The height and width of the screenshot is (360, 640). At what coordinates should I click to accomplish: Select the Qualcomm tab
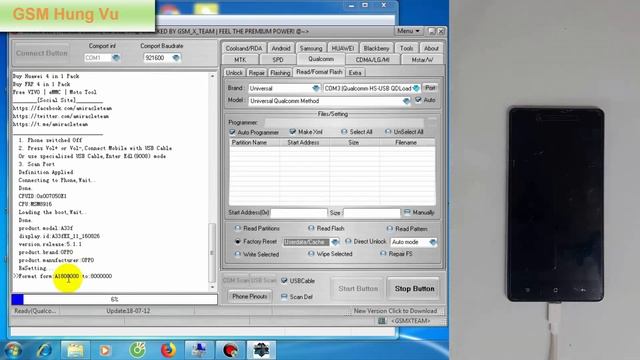[321, 59]
